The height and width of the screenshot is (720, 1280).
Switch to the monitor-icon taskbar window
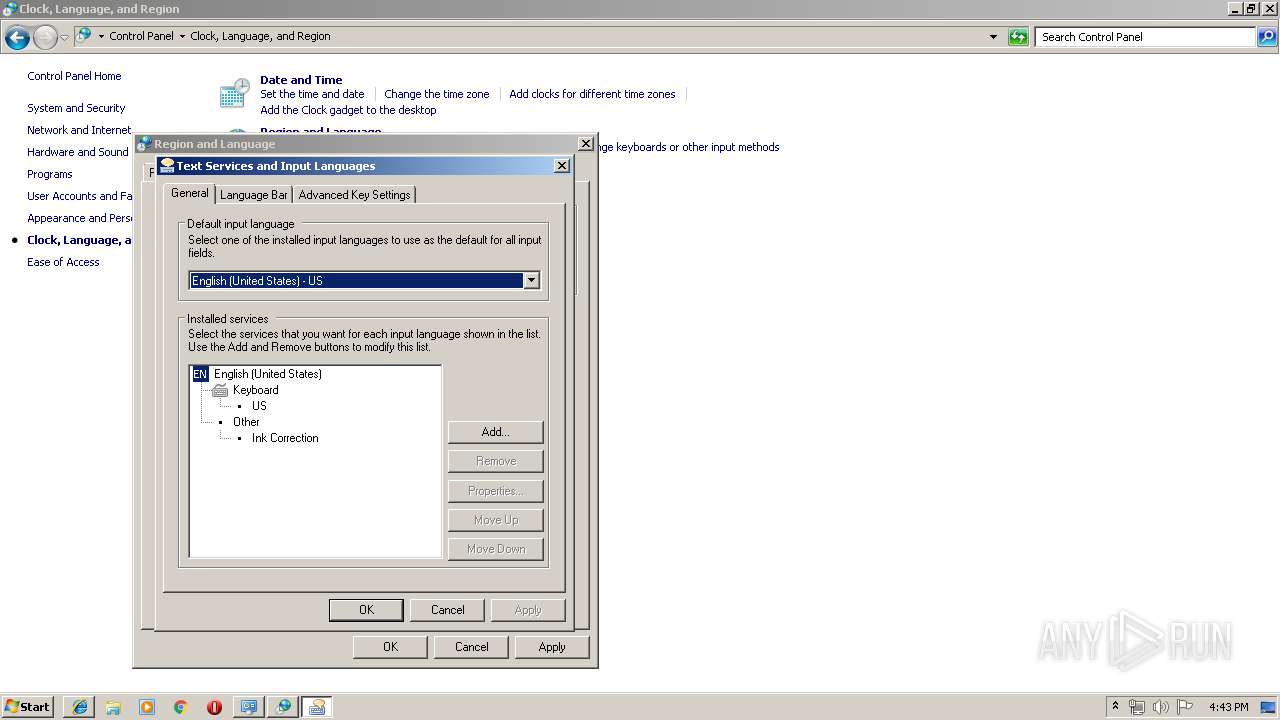(x=249, y=707)
